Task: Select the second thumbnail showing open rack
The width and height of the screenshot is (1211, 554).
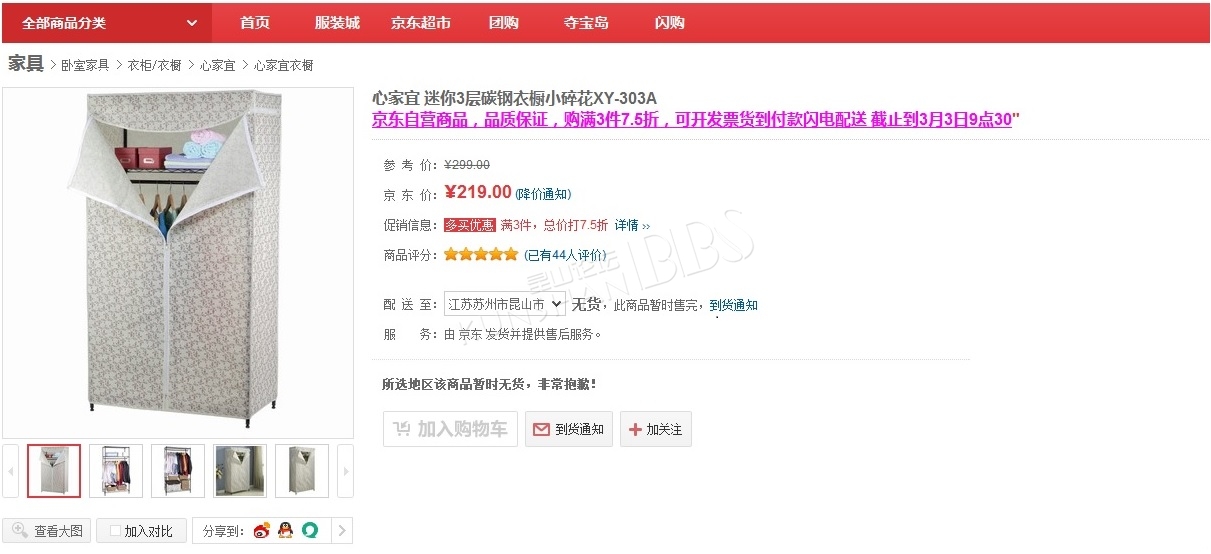Action: (116, 471)
